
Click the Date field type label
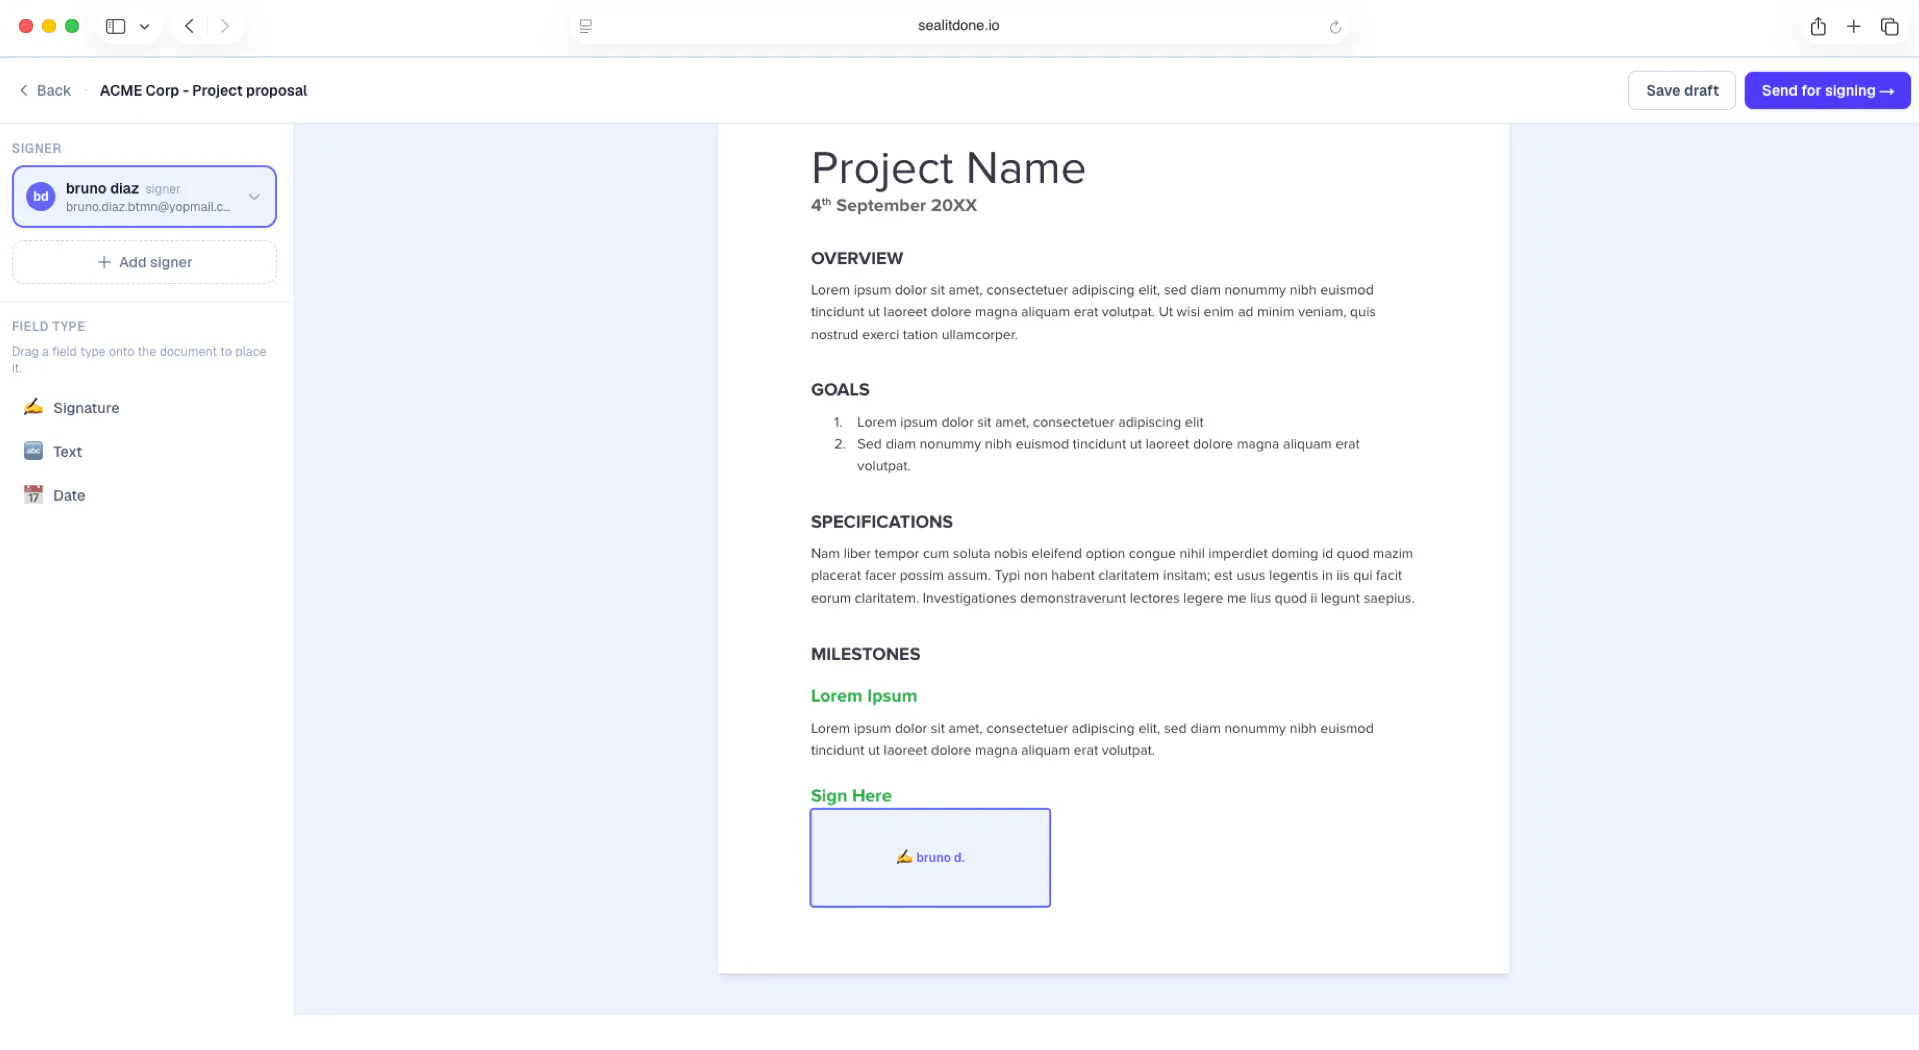pos(69,496)
